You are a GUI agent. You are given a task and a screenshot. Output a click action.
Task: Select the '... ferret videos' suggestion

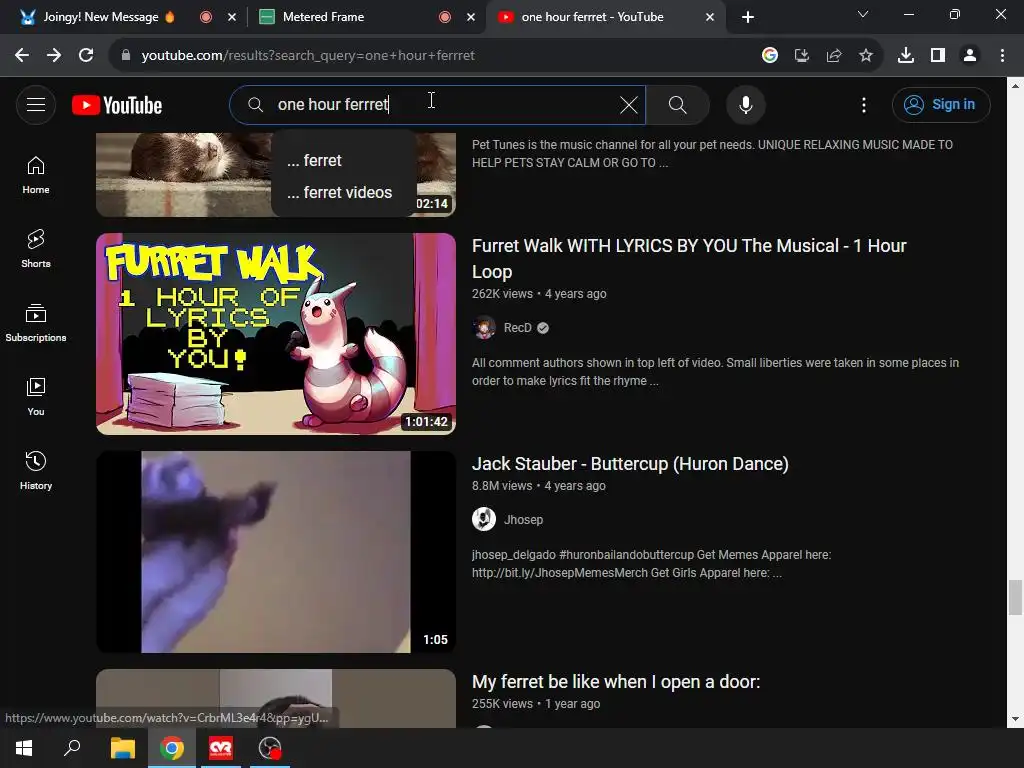click(x=344, y=192)
